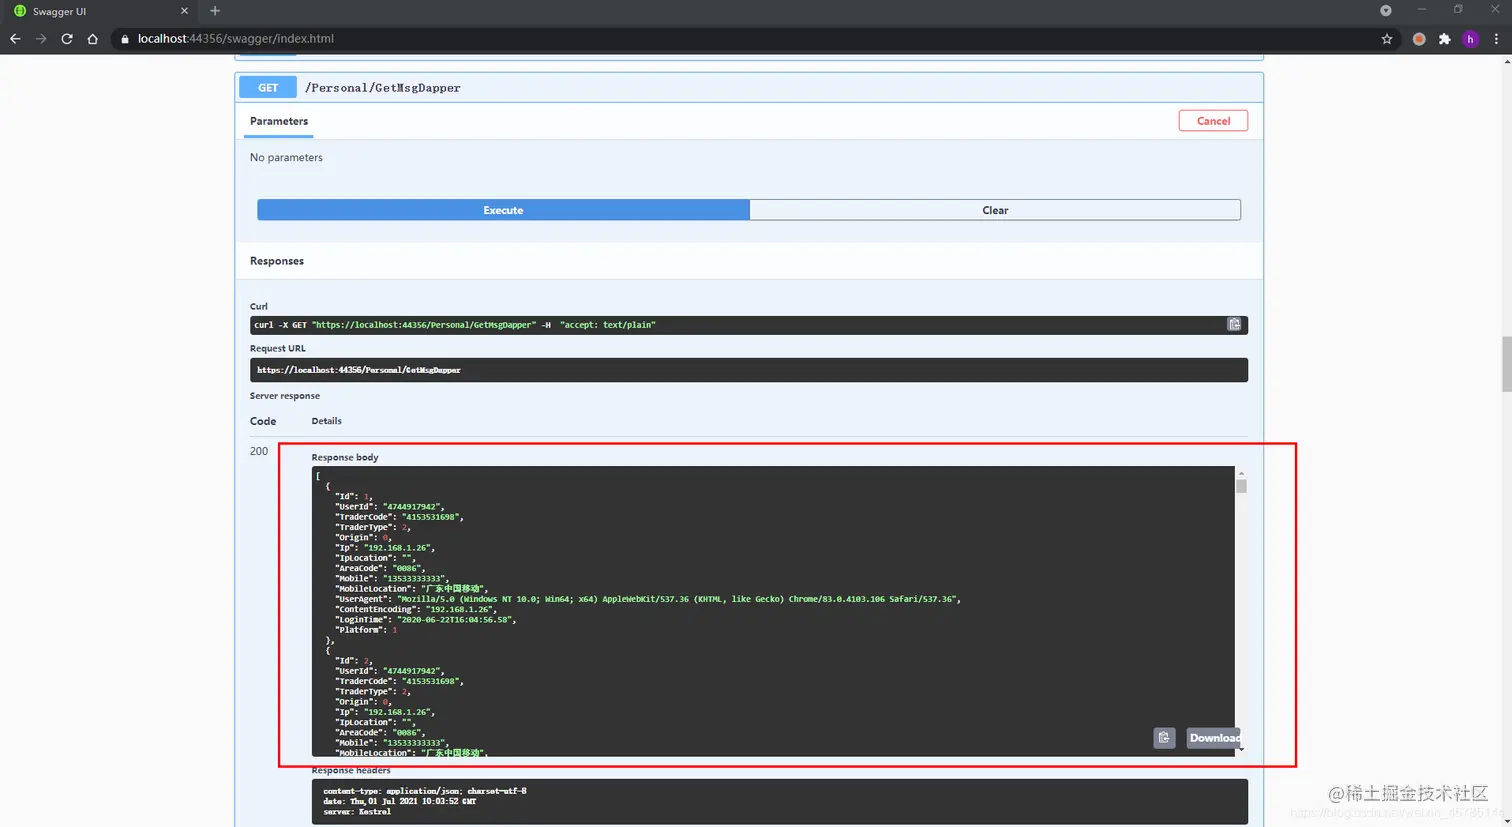Screen dimensions: 1512x827
Task: Click the page vertical scrollbar thumb
Action: (1506, 365)
